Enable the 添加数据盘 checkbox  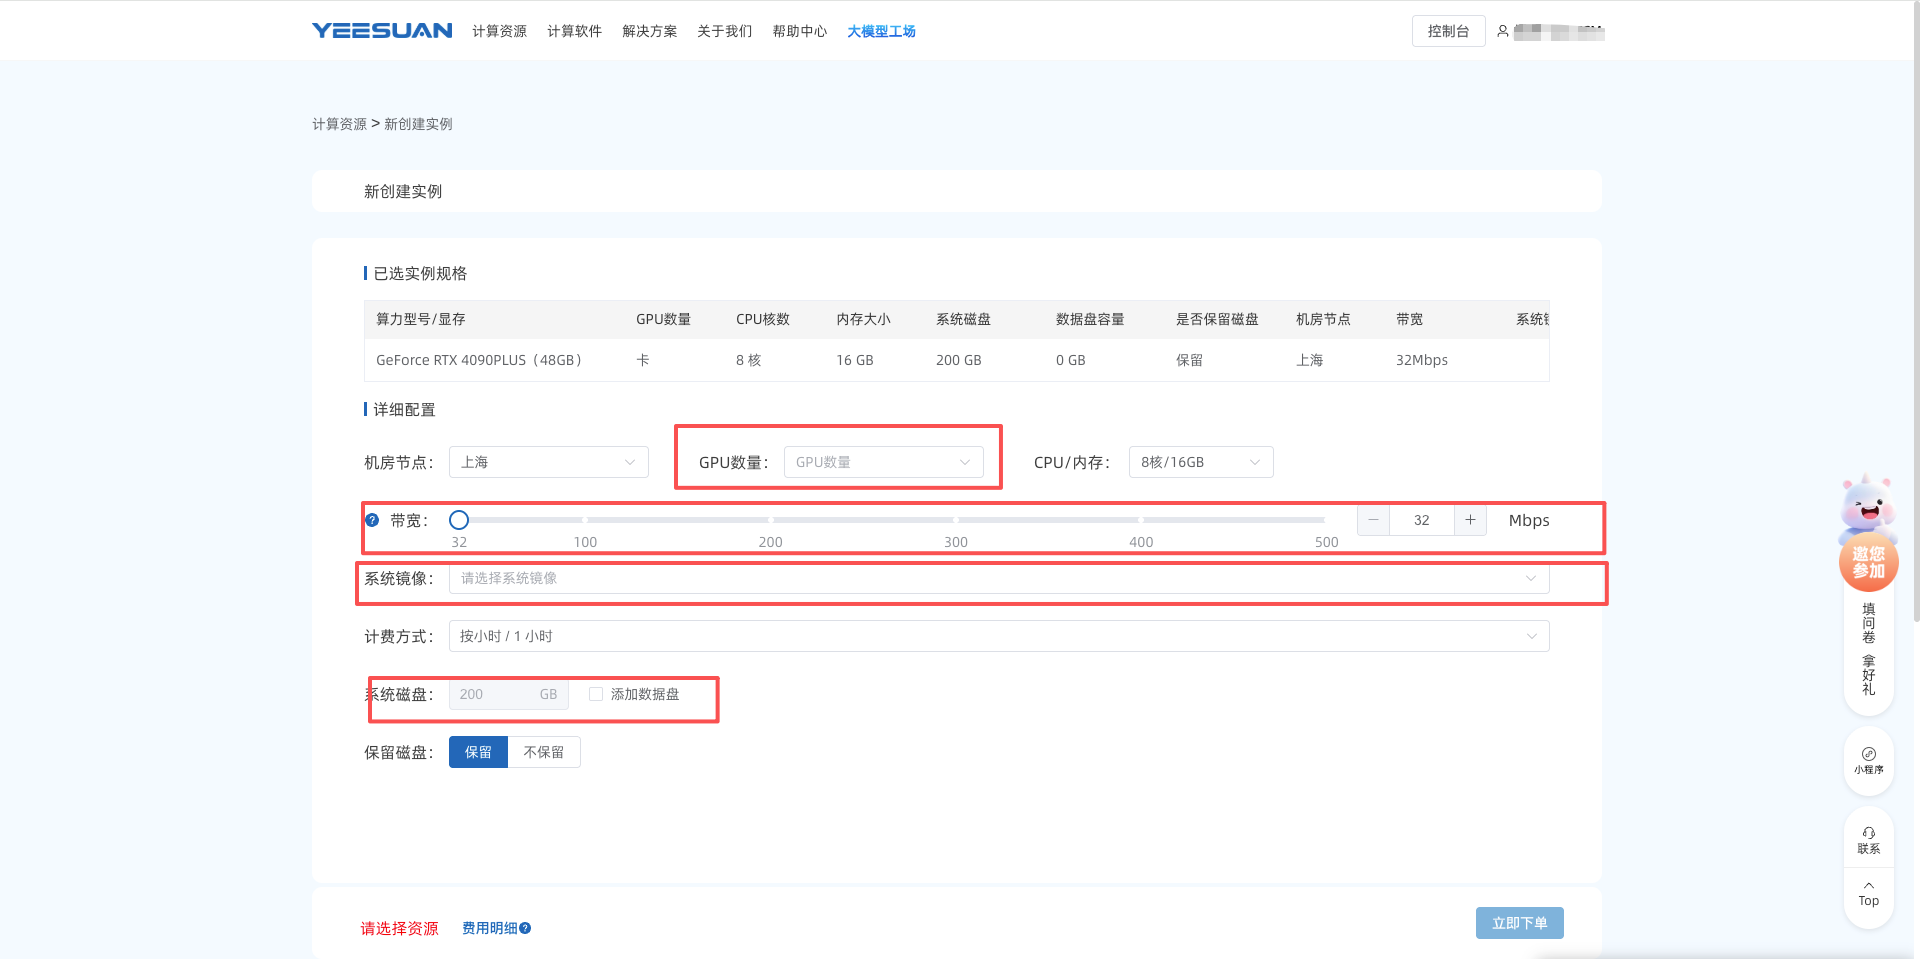[x=596, y=694]
